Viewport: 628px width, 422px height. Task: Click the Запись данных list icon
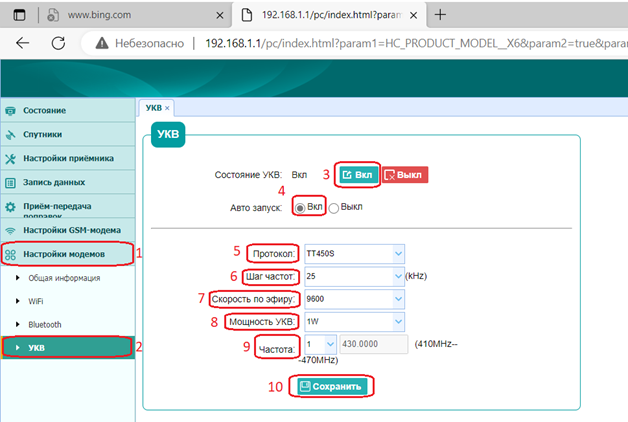pos(10,183)
